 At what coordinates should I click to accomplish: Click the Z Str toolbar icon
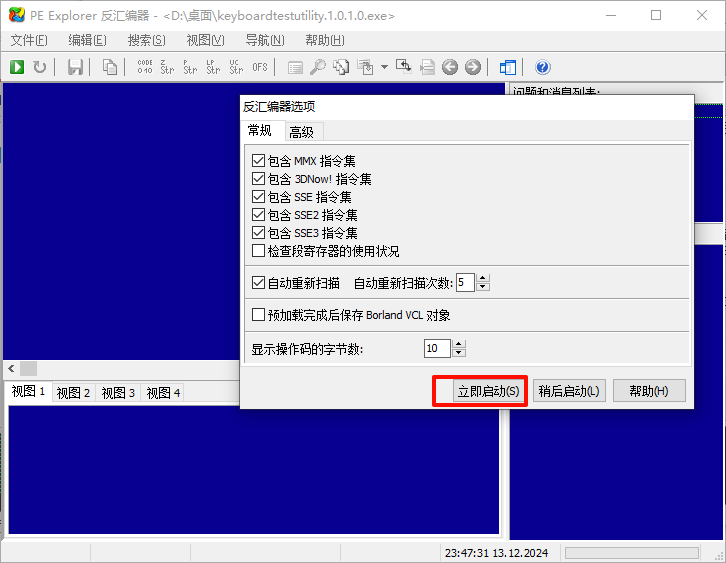tap(167, 67)
